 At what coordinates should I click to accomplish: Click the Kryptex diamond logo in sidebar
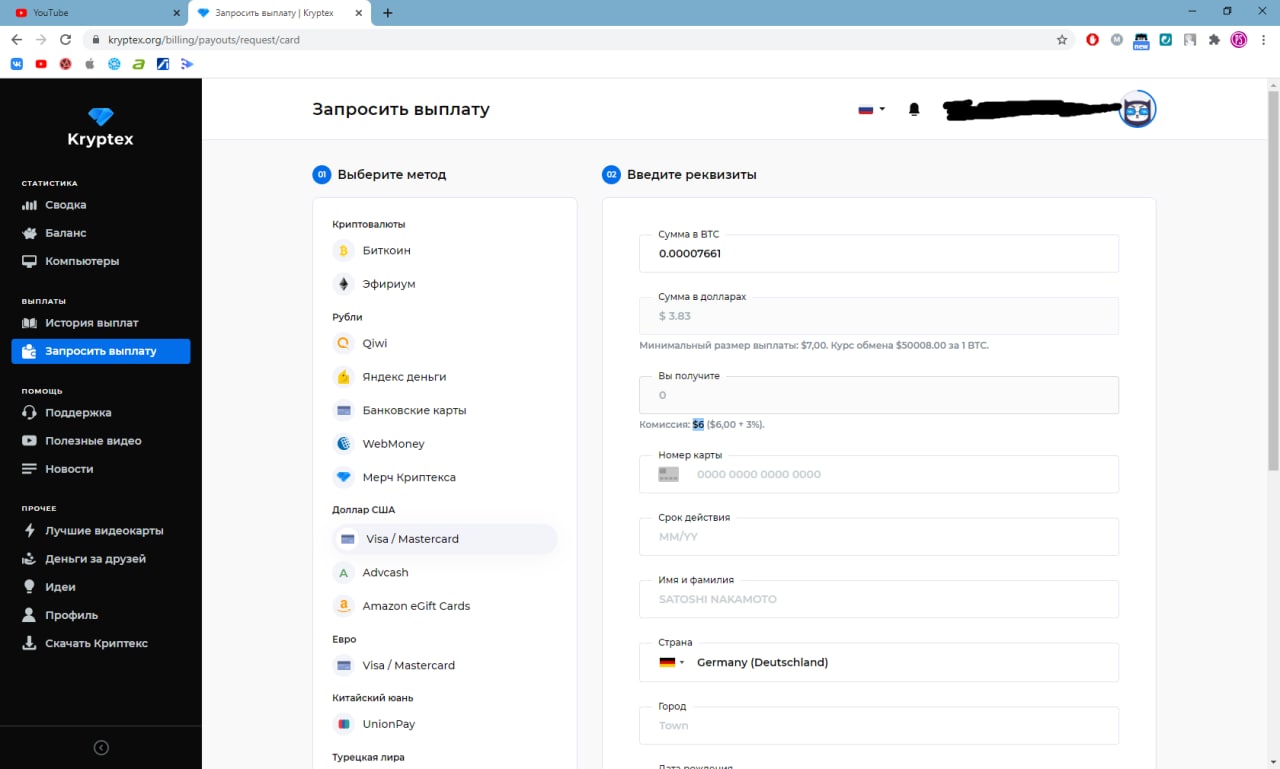point(100,116)
